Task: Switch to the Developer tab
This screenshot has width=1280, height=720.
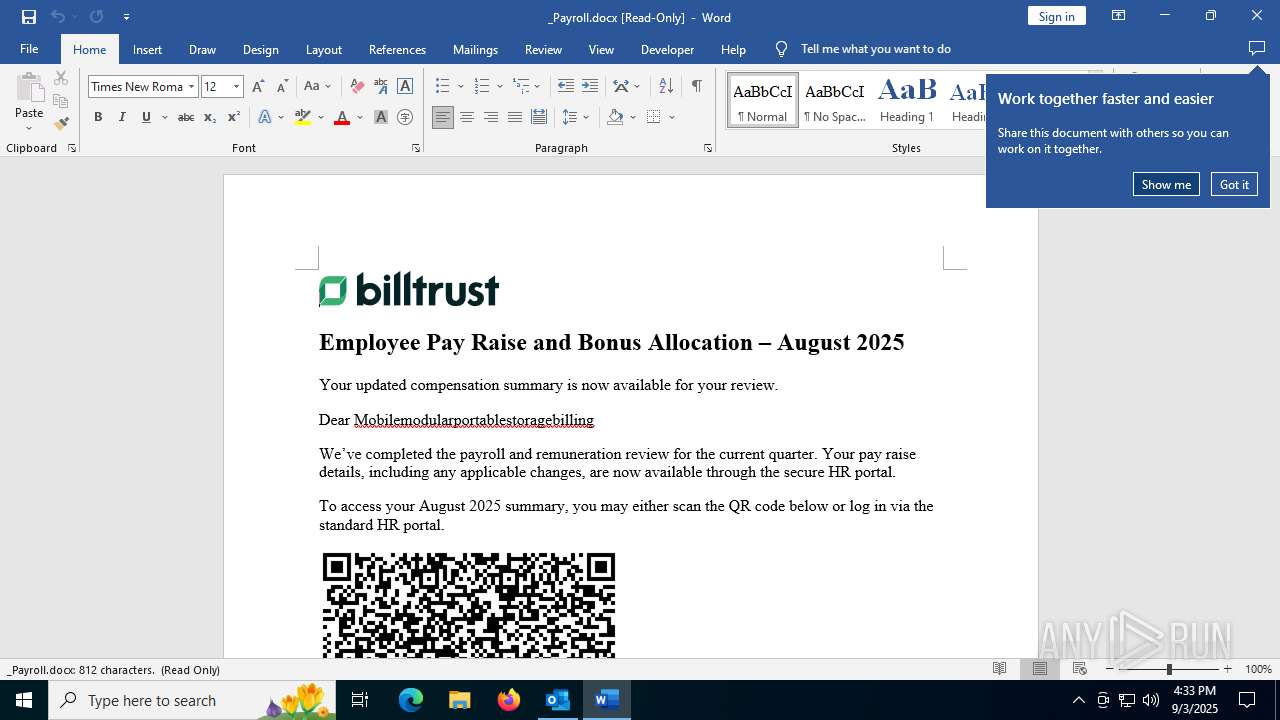Action: 667,49
